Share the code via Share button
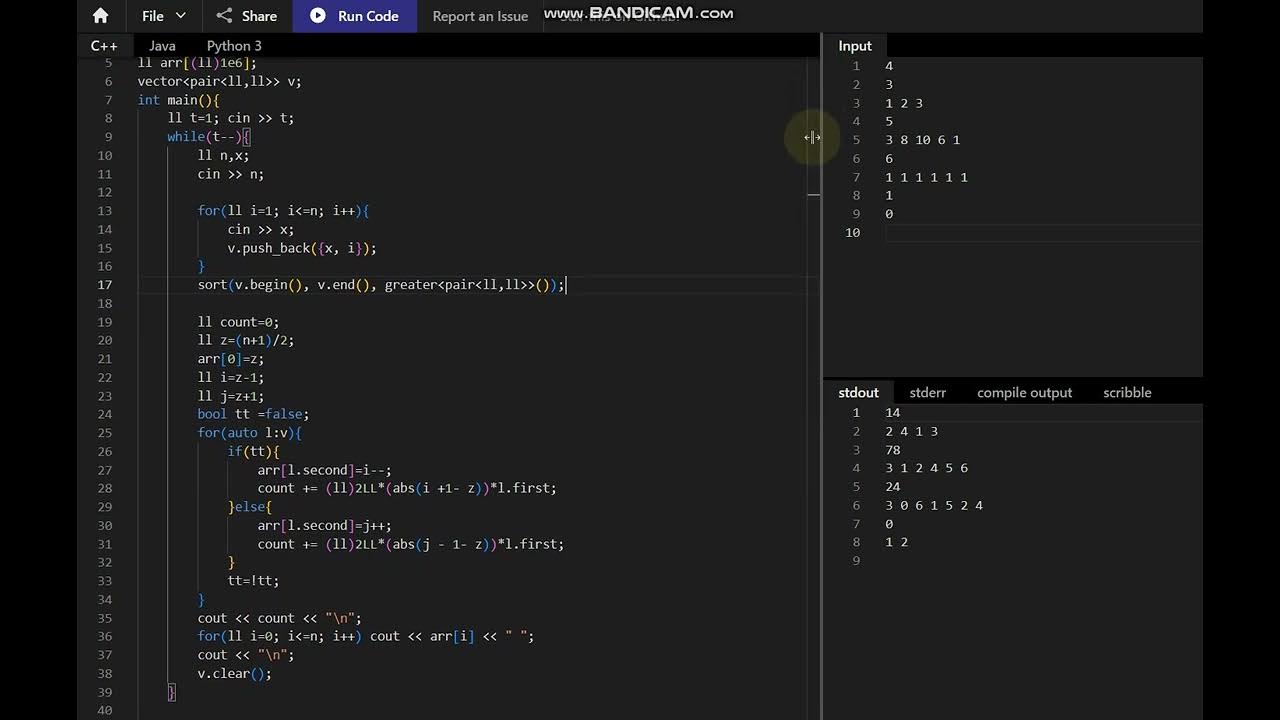The image size is (1280, 720). tap(247, 16)
